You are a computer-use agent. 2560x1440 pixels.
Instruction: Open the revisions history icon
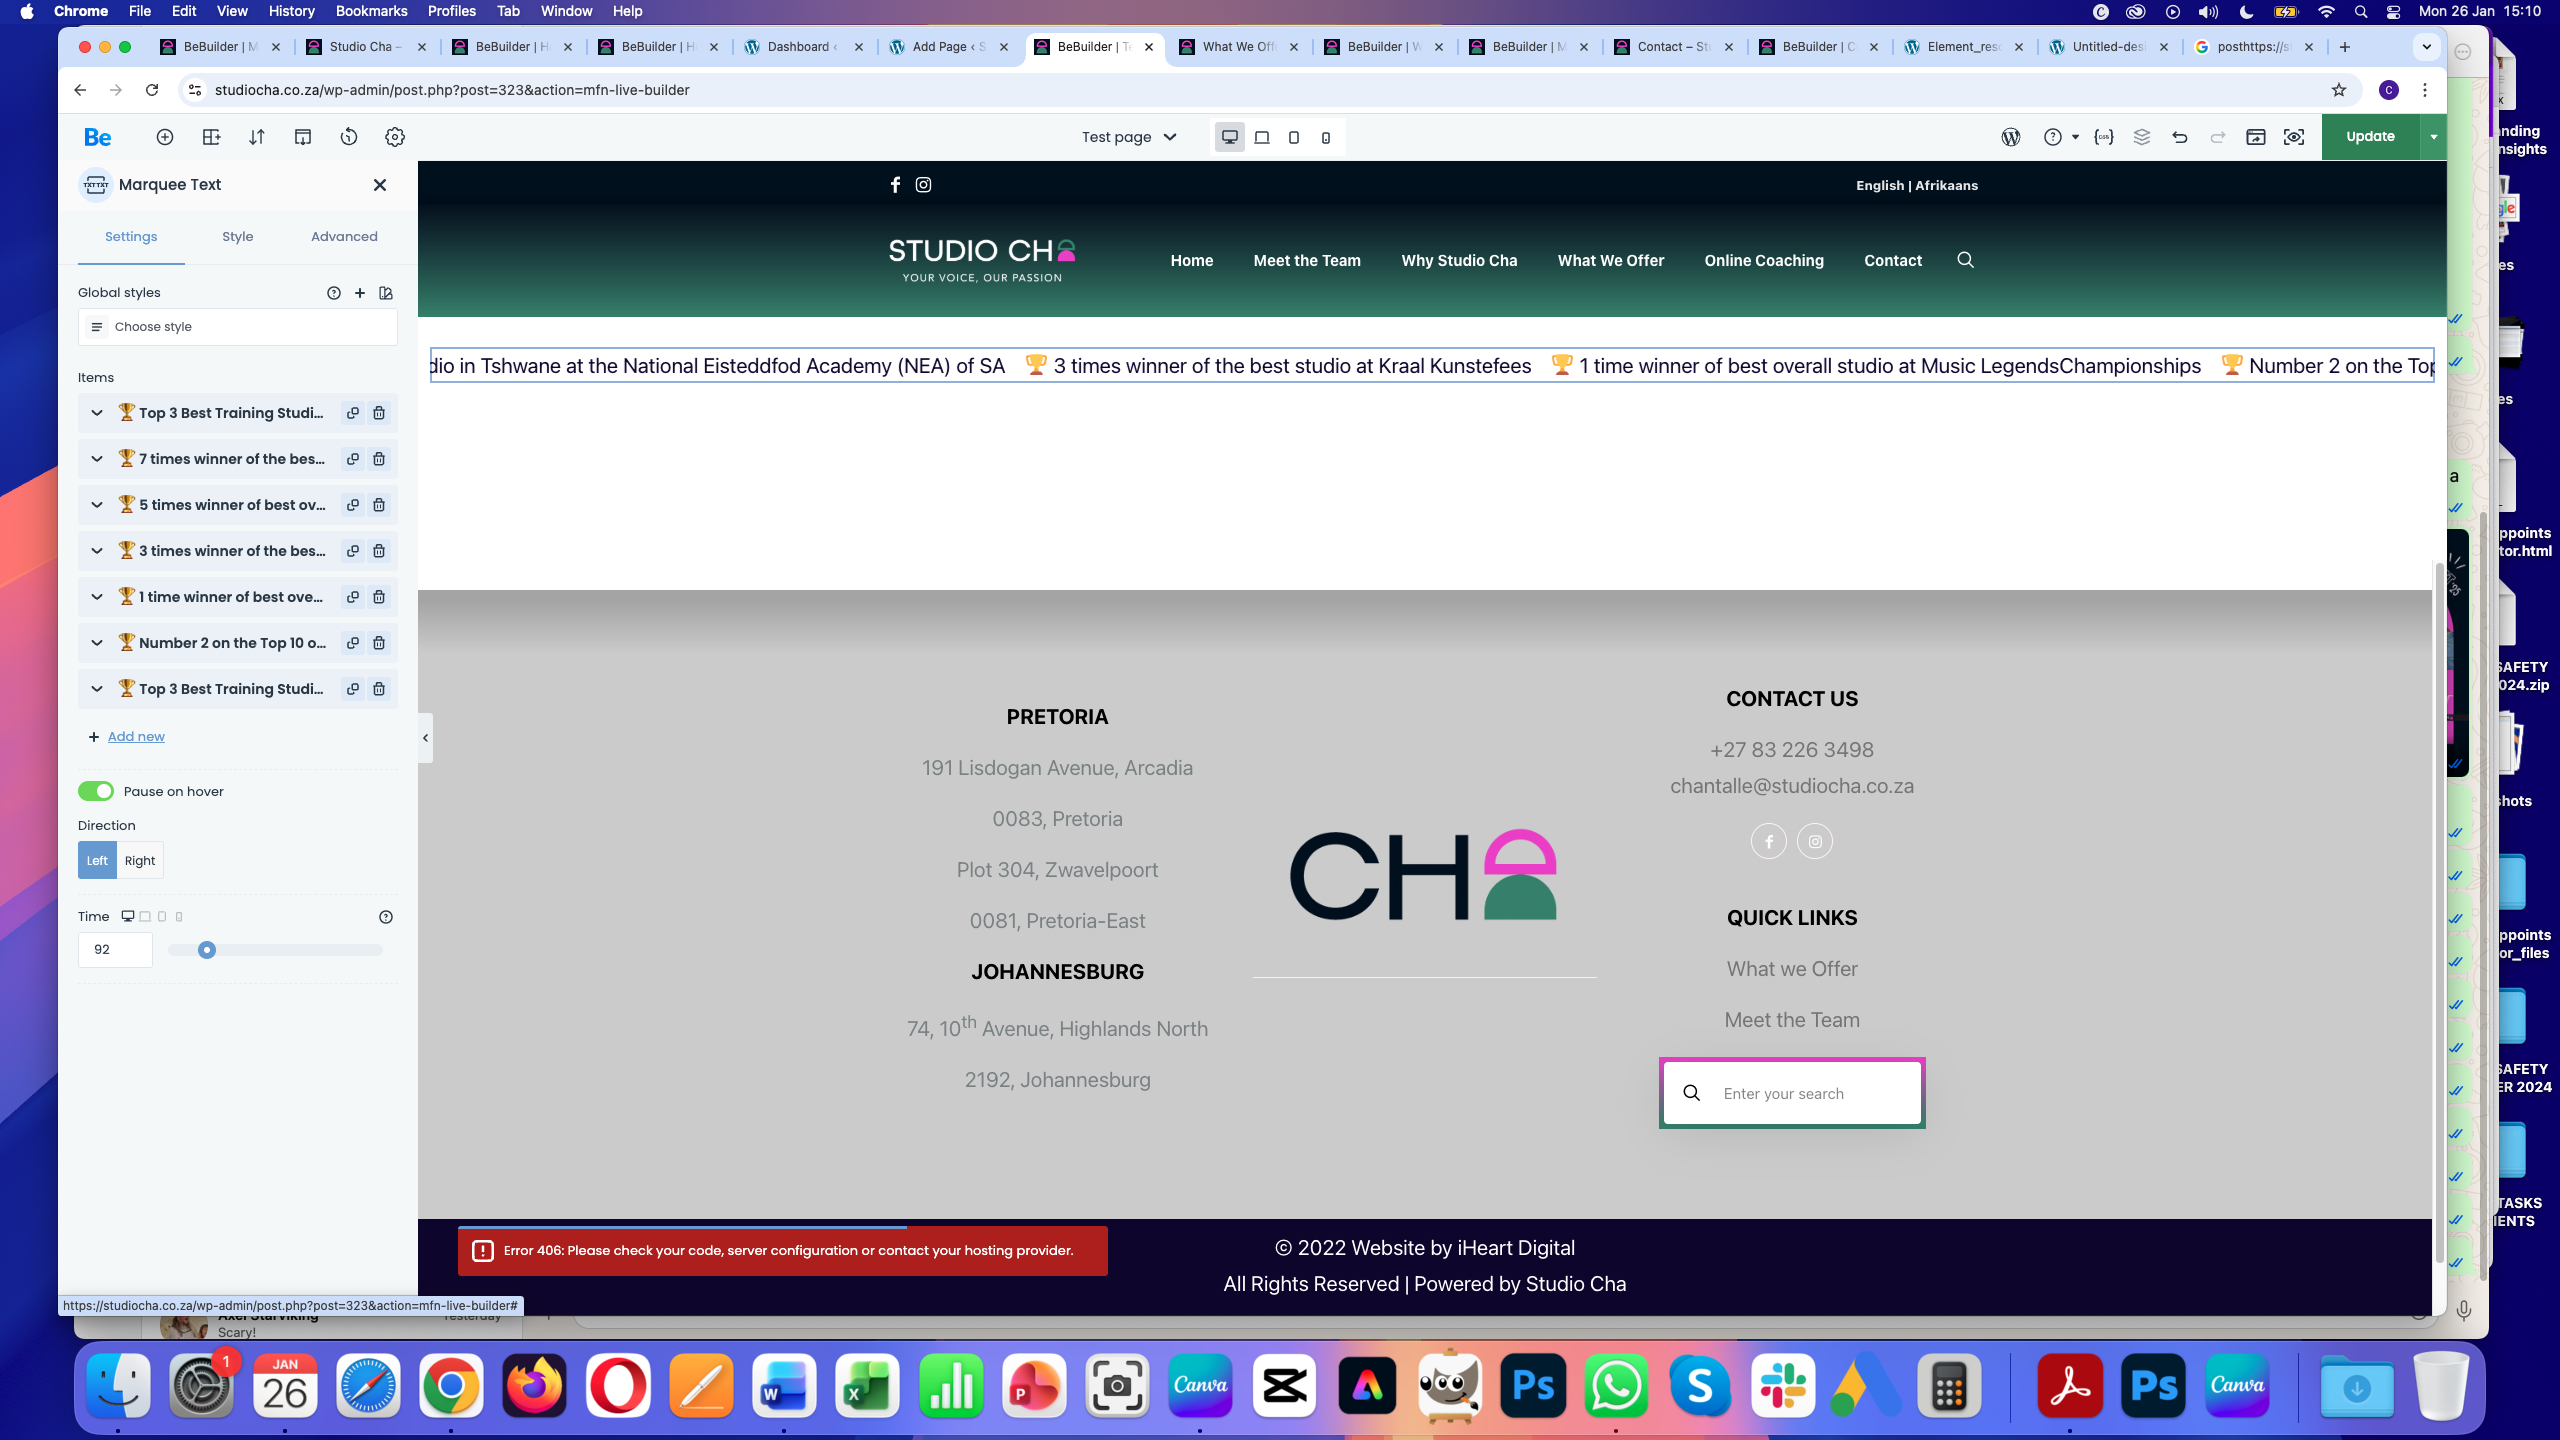click(349, 137)
